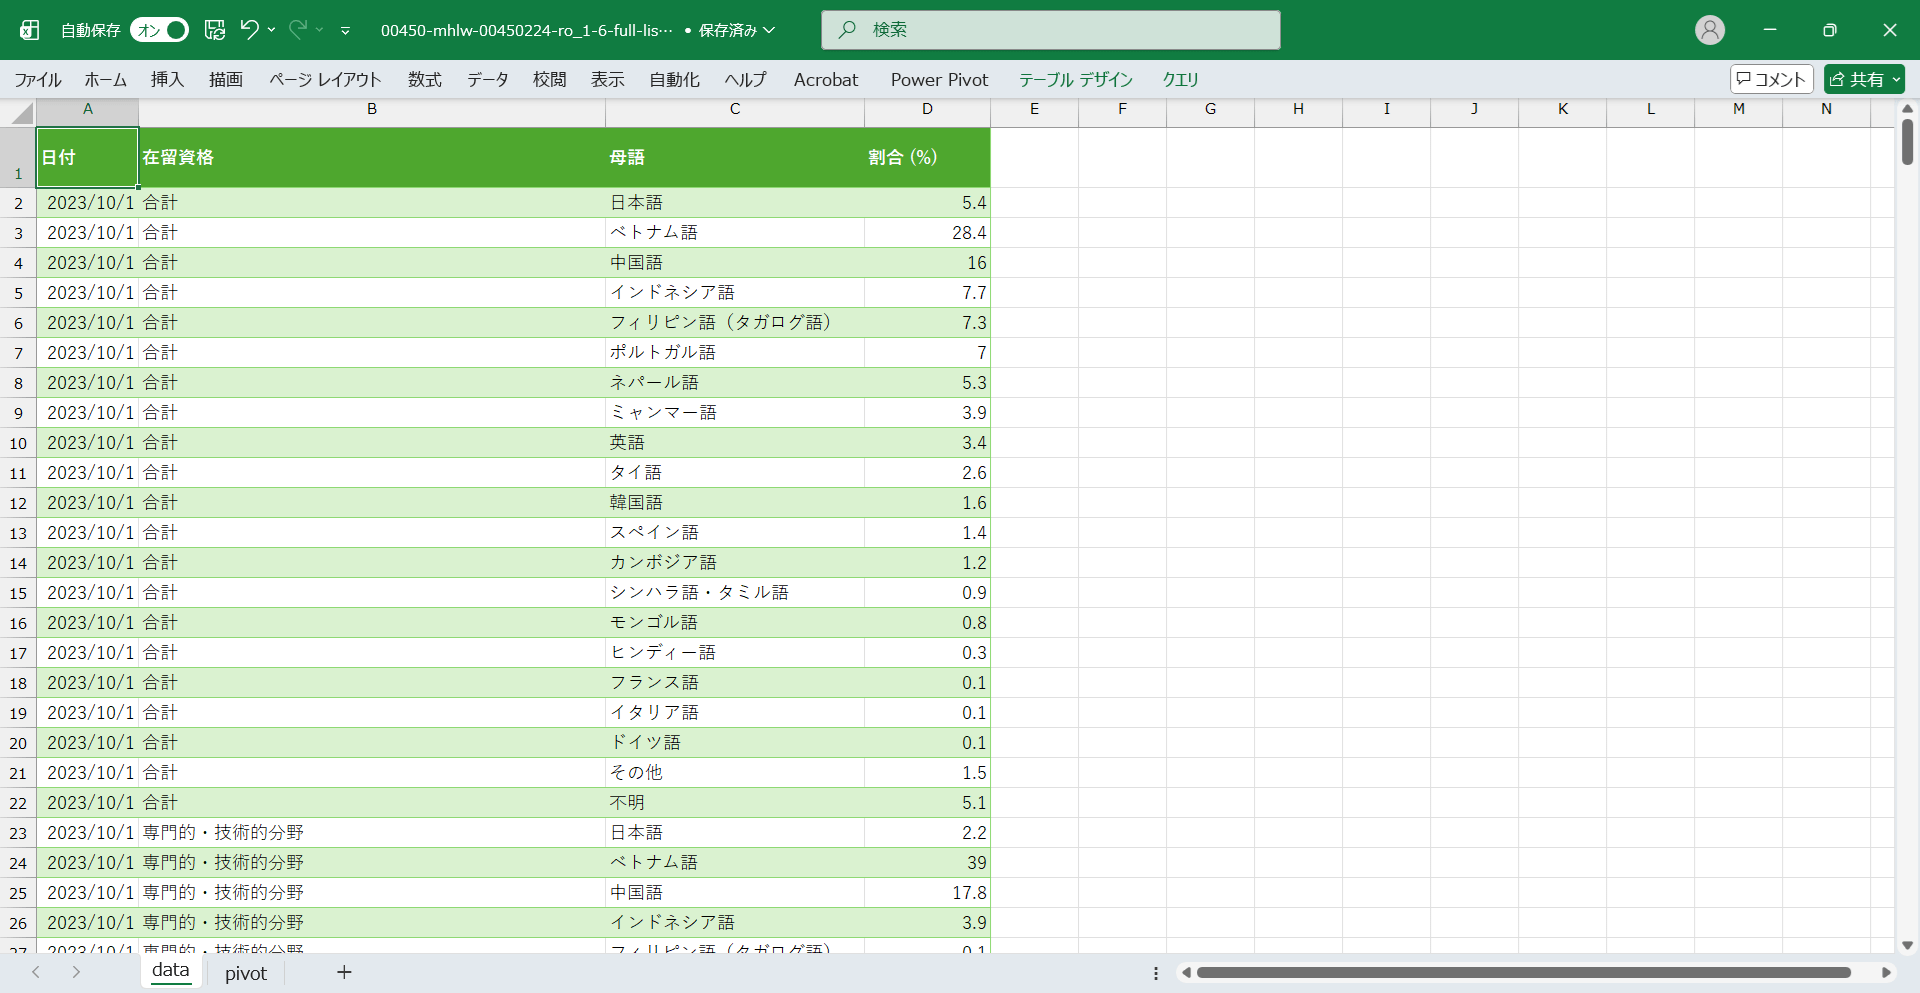
Task: Click the vertical scroll down arrow
Action: click(1907, 945)
